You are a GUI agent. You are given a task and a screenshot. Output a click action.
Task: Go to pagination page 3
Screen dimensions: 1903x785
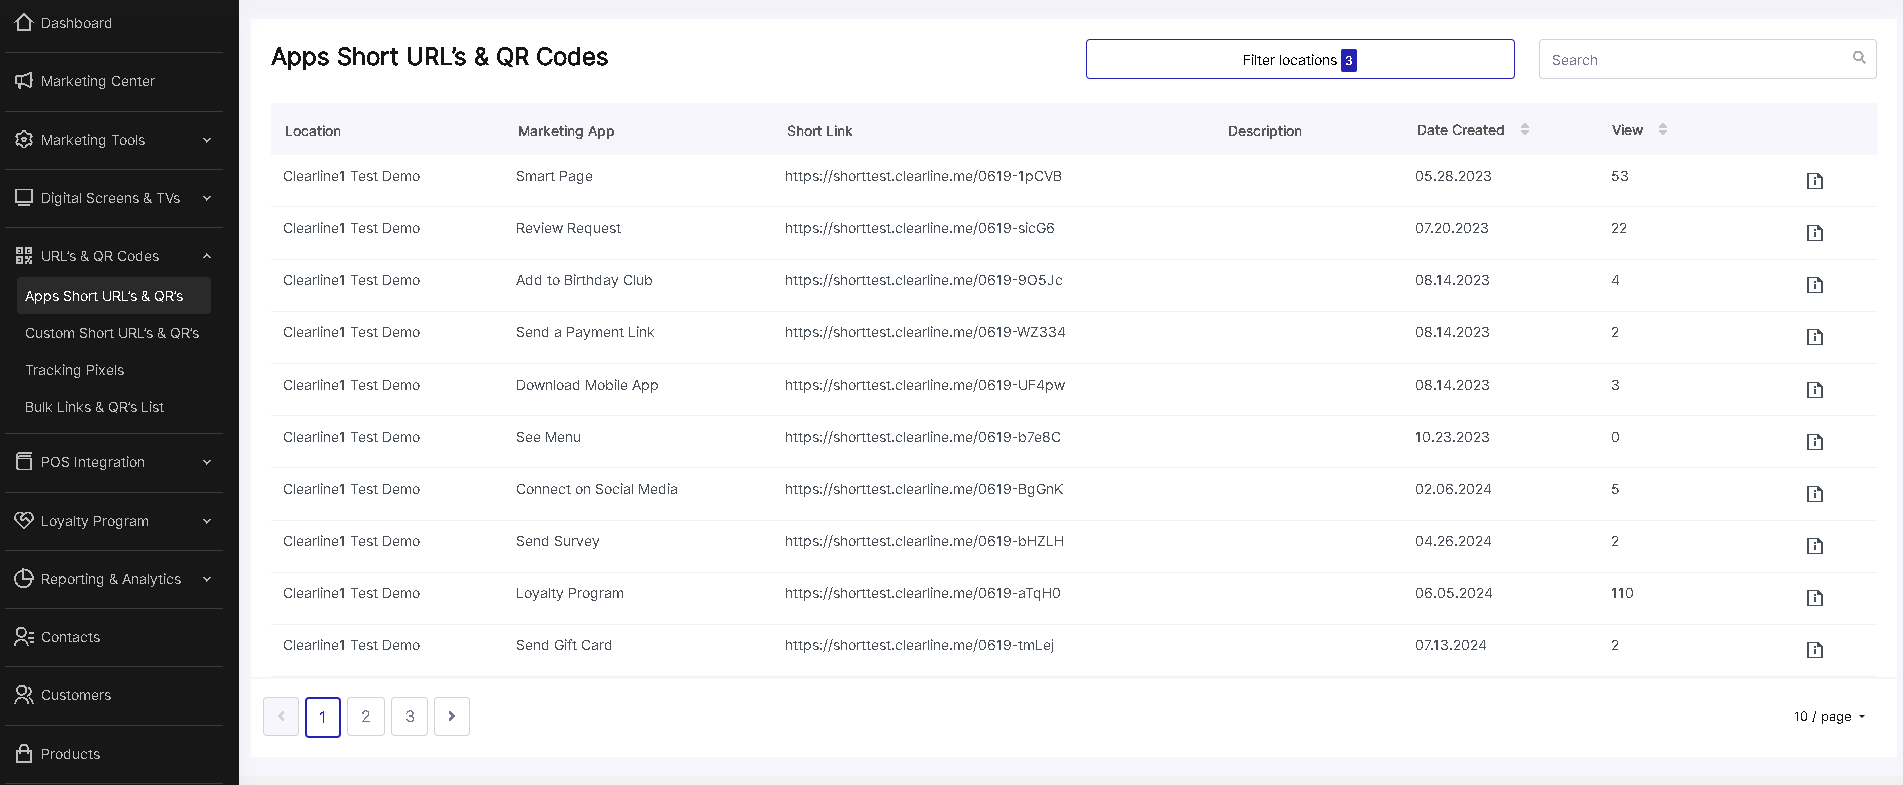point(410,716)
